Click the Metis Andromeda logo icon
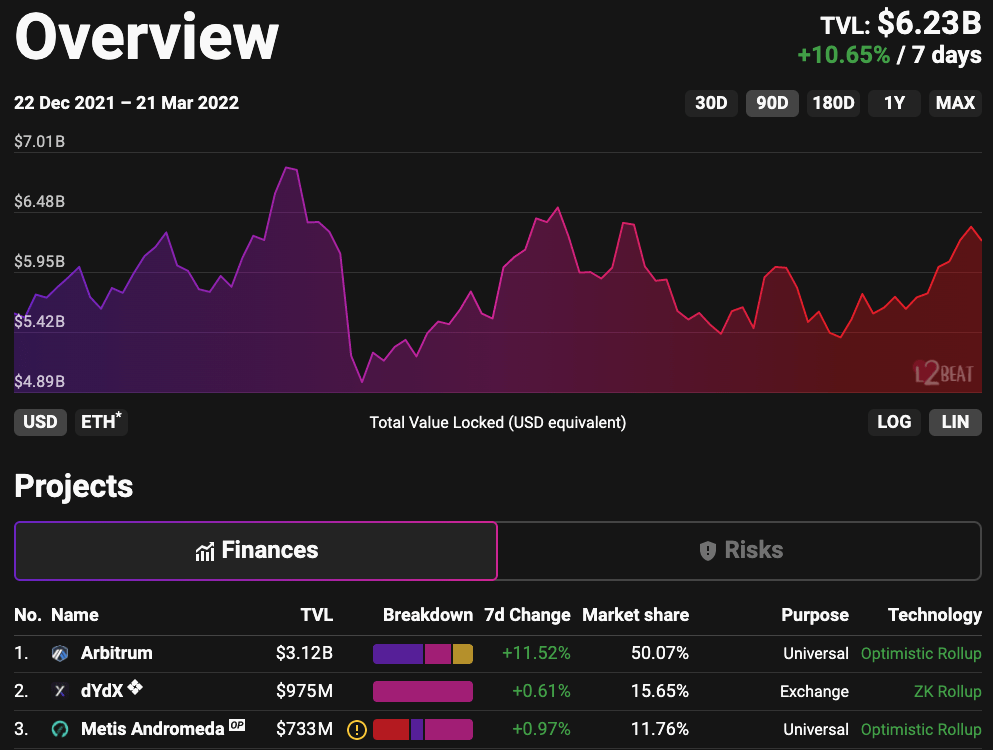This screenshot has width=993, height=750. (59, 730)
